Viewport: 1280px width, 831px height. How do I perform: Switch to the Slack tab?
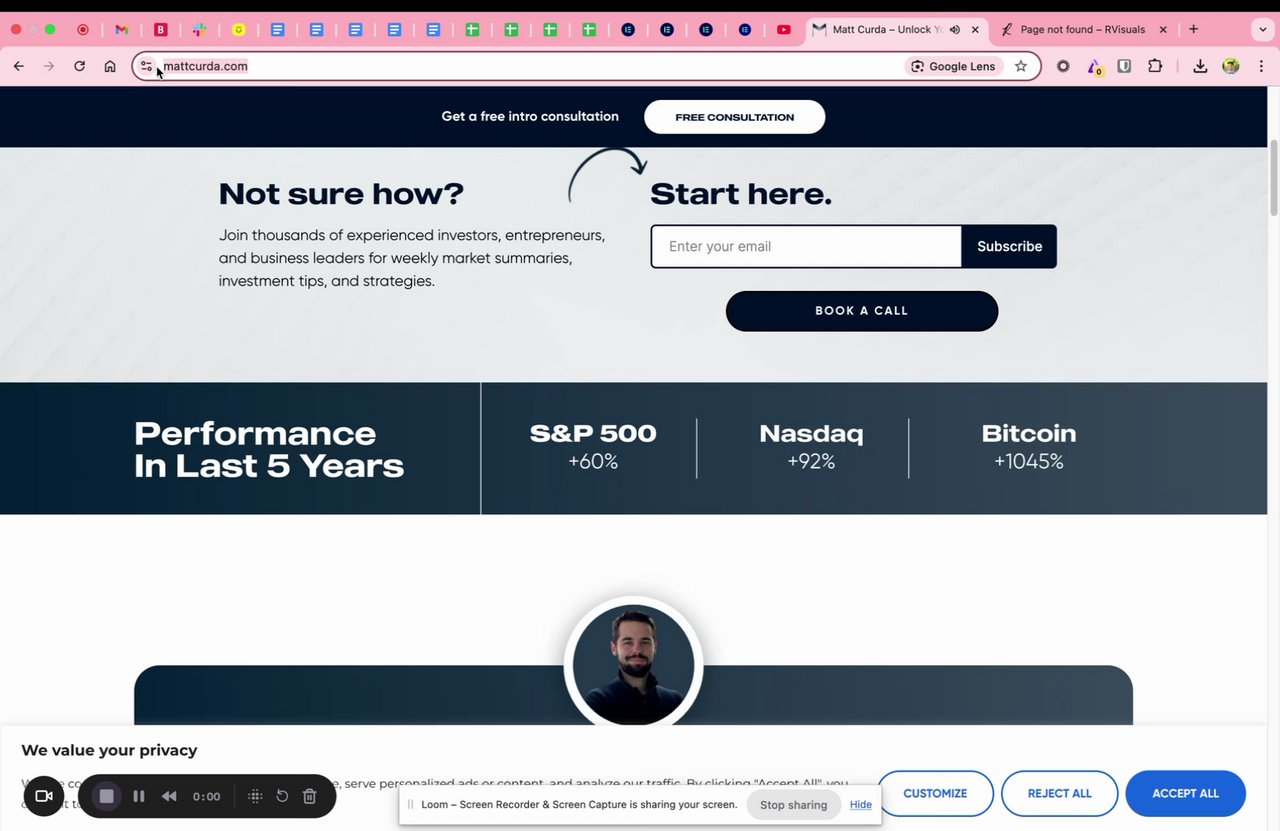tap(199, 30)
